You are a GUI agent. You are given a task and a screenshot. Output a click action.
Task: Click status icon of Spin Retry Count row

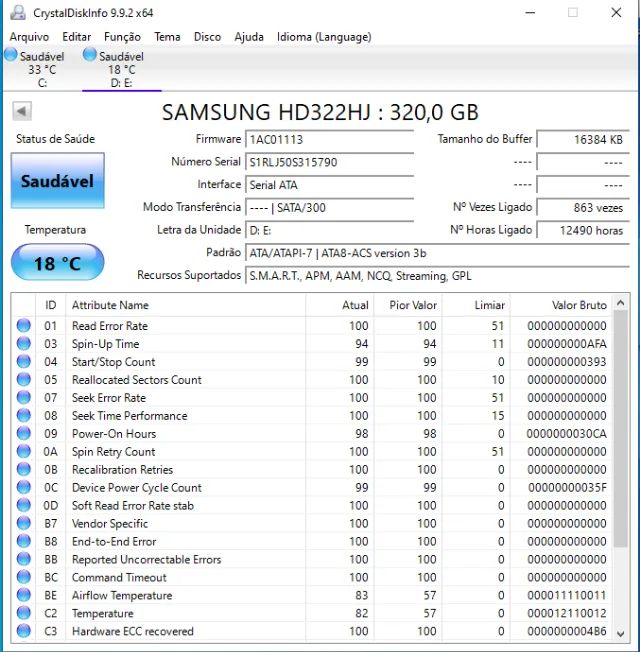click(x=24, y=451)
